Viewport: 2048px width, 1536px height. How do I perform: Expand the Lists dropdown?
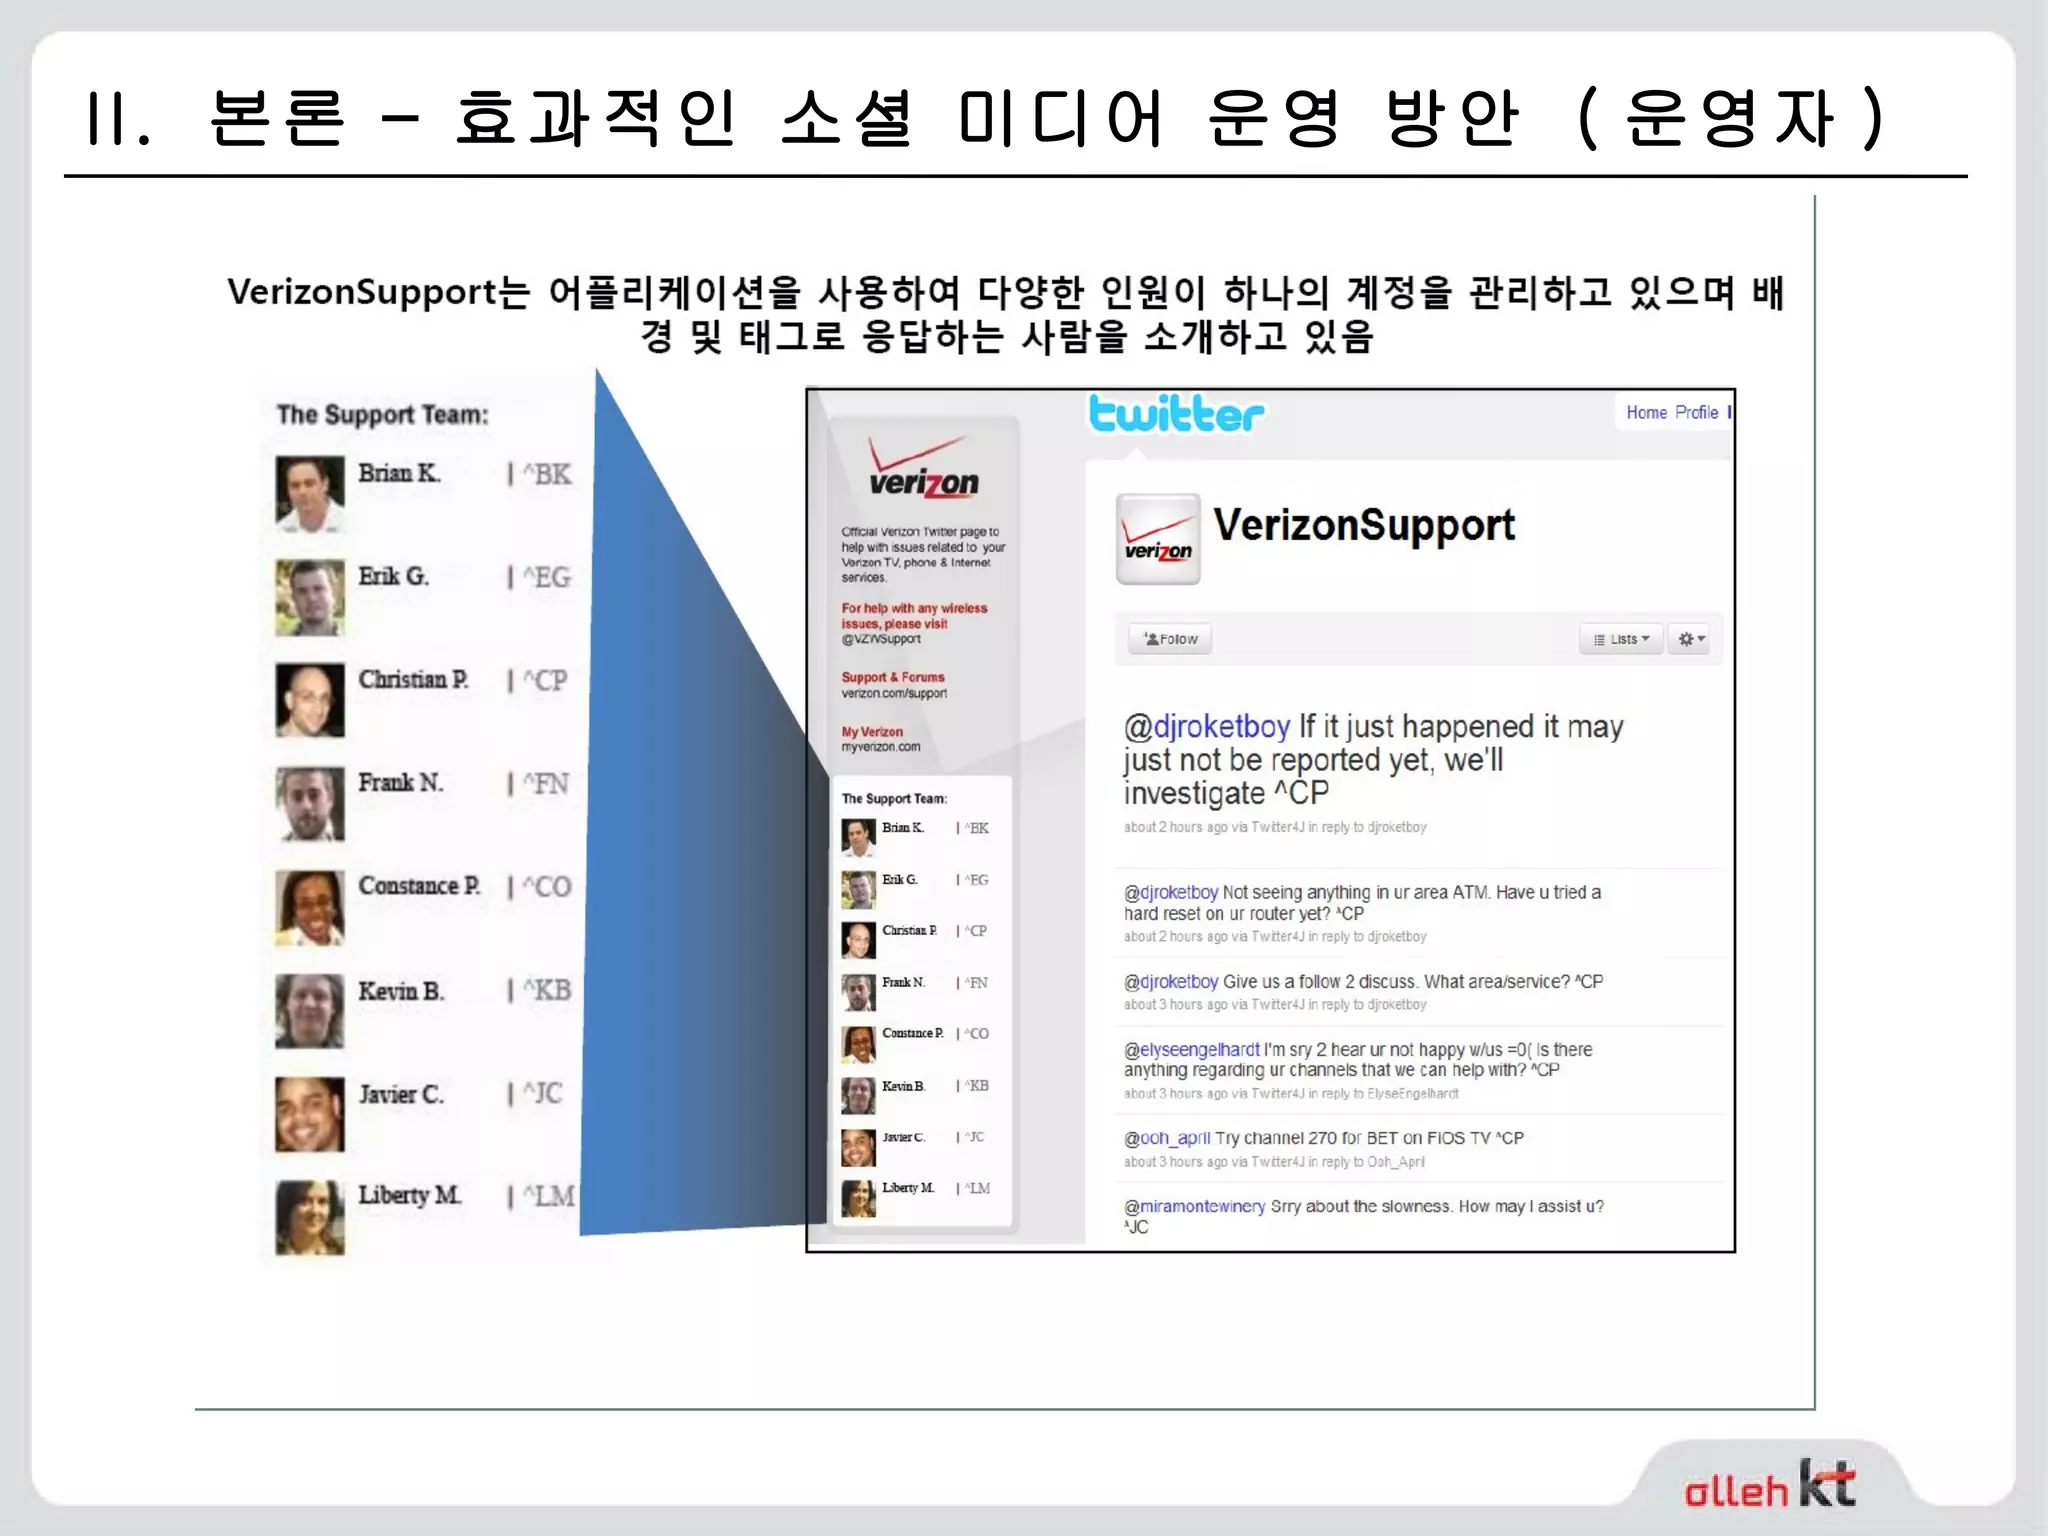1621,639
